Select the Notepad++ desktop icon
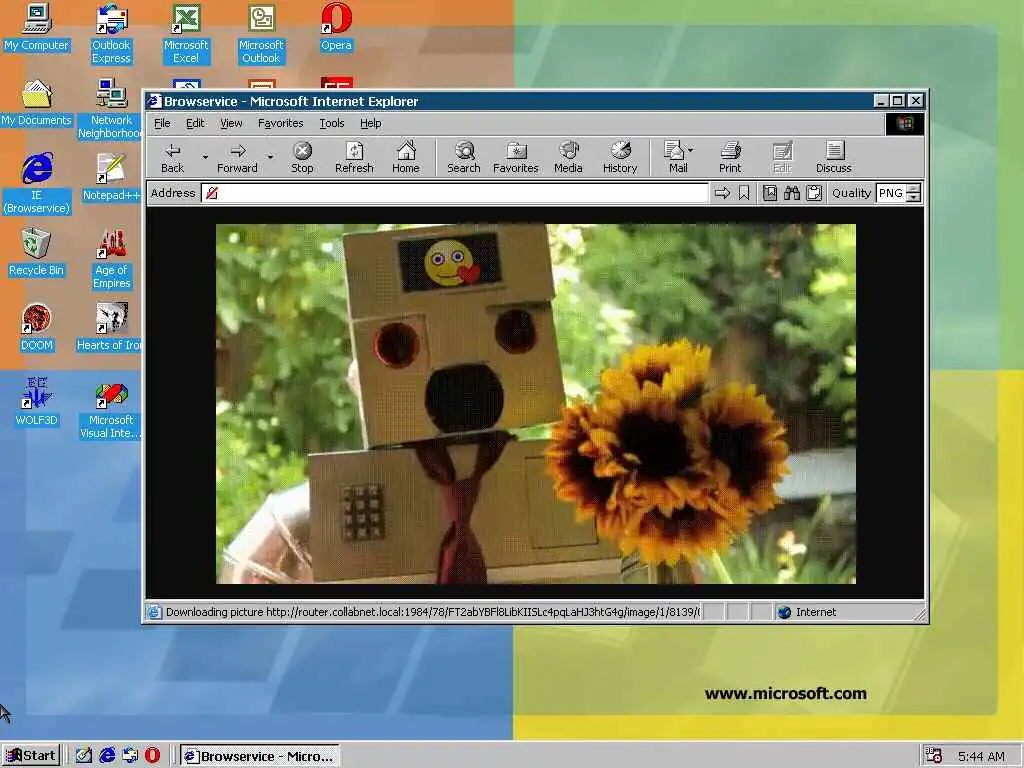This screenshot has height=768, width=1024. click(x=111, y=178)
